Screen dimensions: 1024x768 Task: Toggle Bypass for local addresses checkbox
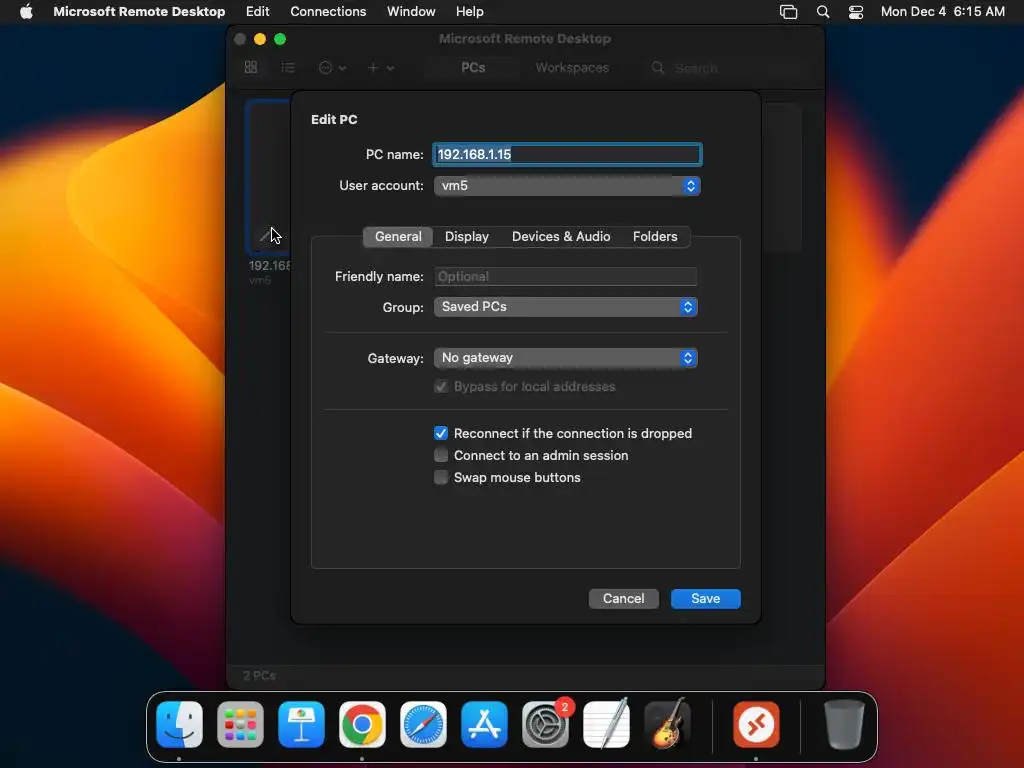(x=441, y=386)
